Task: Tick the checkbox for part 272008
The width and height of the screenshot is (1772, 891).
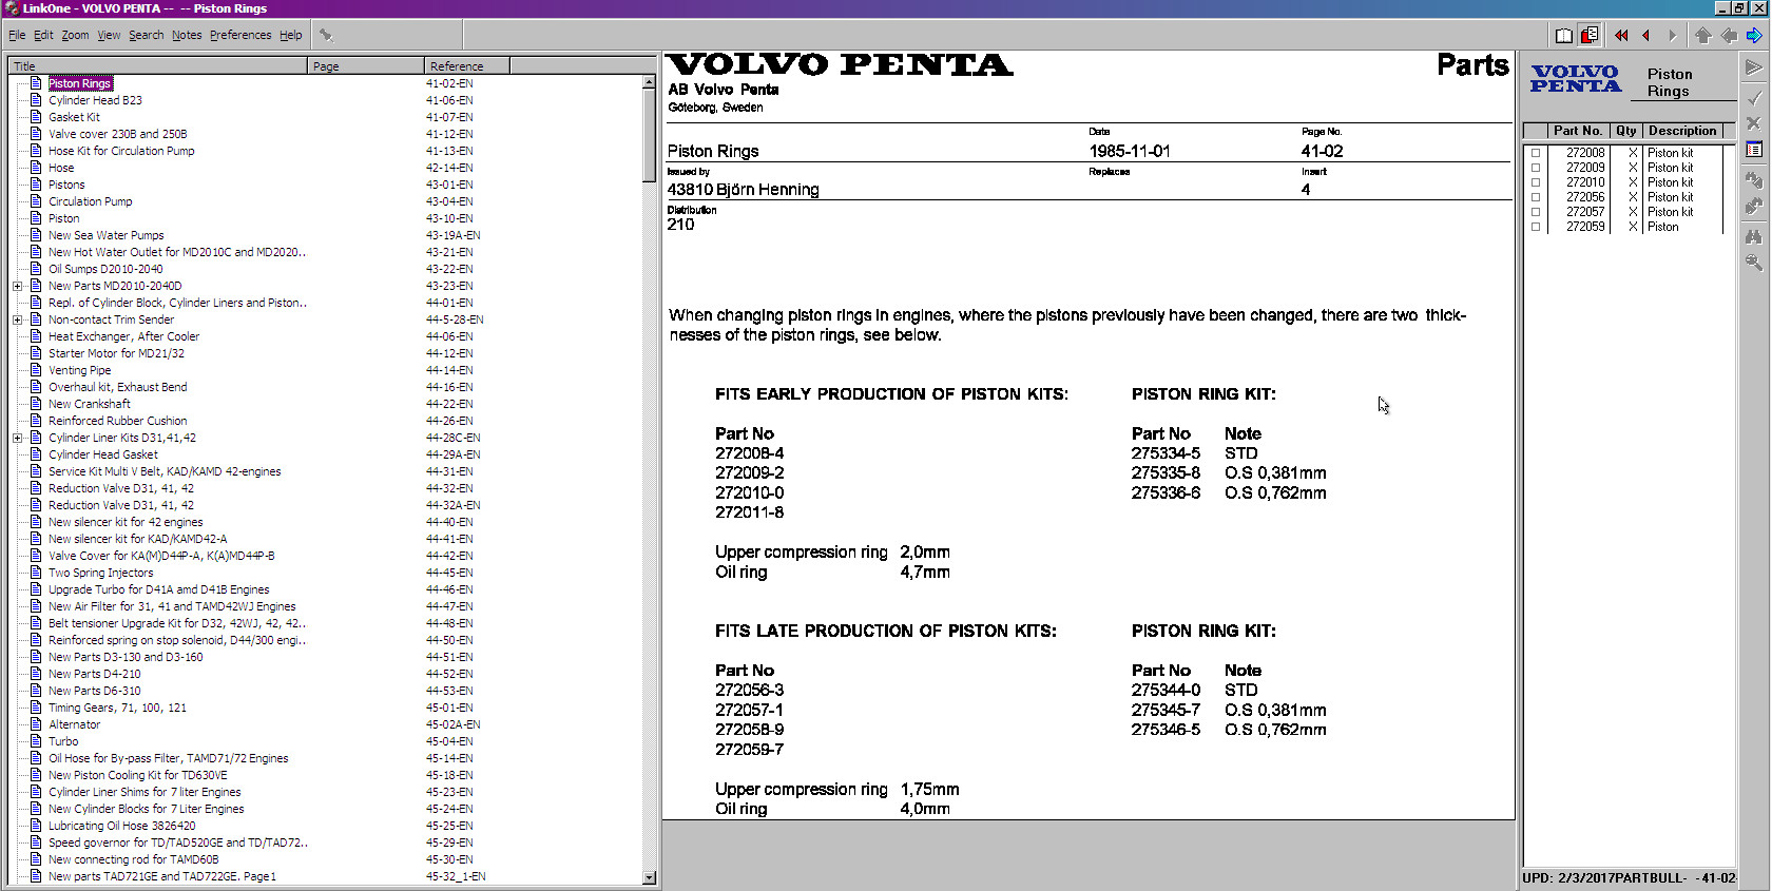Action: pyautogui.click(x=1536, y=153)
